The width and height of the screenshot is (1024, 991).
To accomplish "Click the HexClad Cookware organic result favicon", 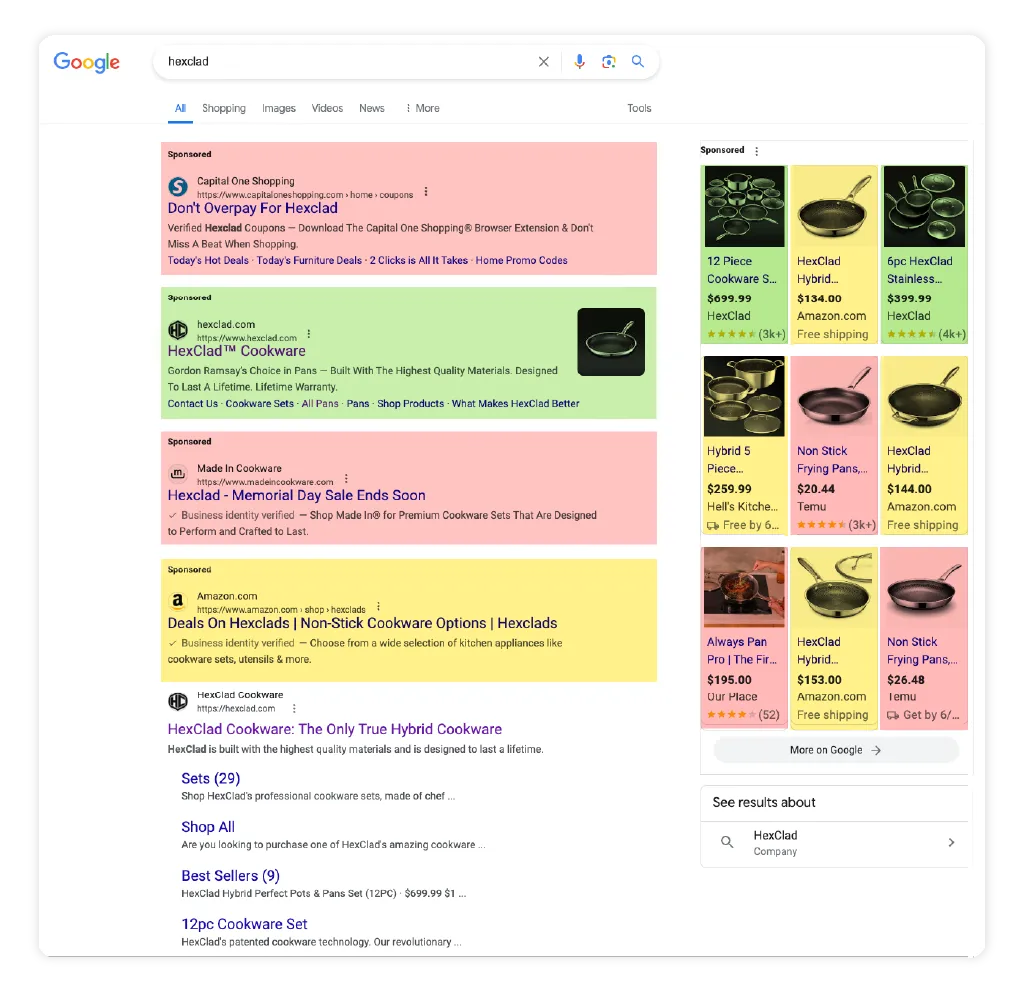I will click(x=178, y=701).
